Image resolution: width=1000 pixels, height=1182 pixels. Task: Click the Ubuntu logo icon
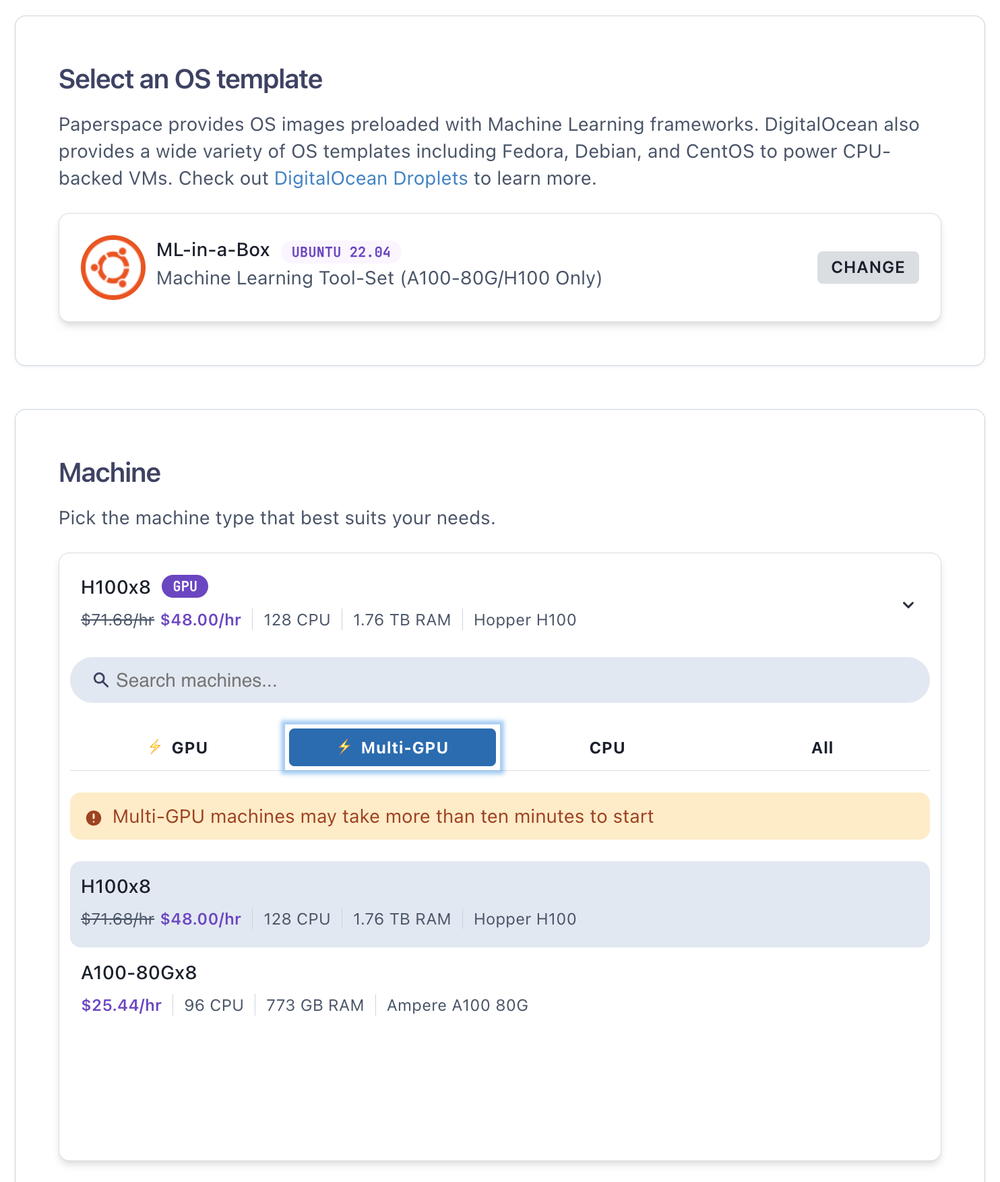point(113,267)
